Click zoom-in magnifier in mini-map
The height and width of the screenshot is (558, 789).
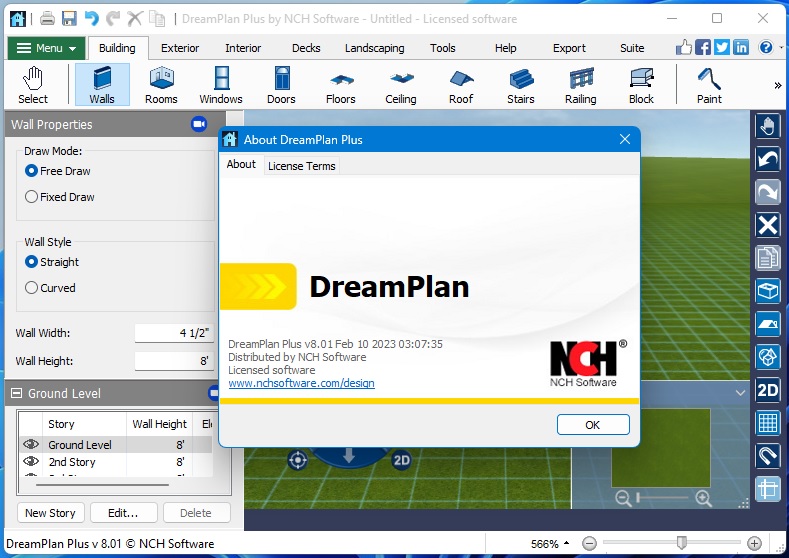703,499
